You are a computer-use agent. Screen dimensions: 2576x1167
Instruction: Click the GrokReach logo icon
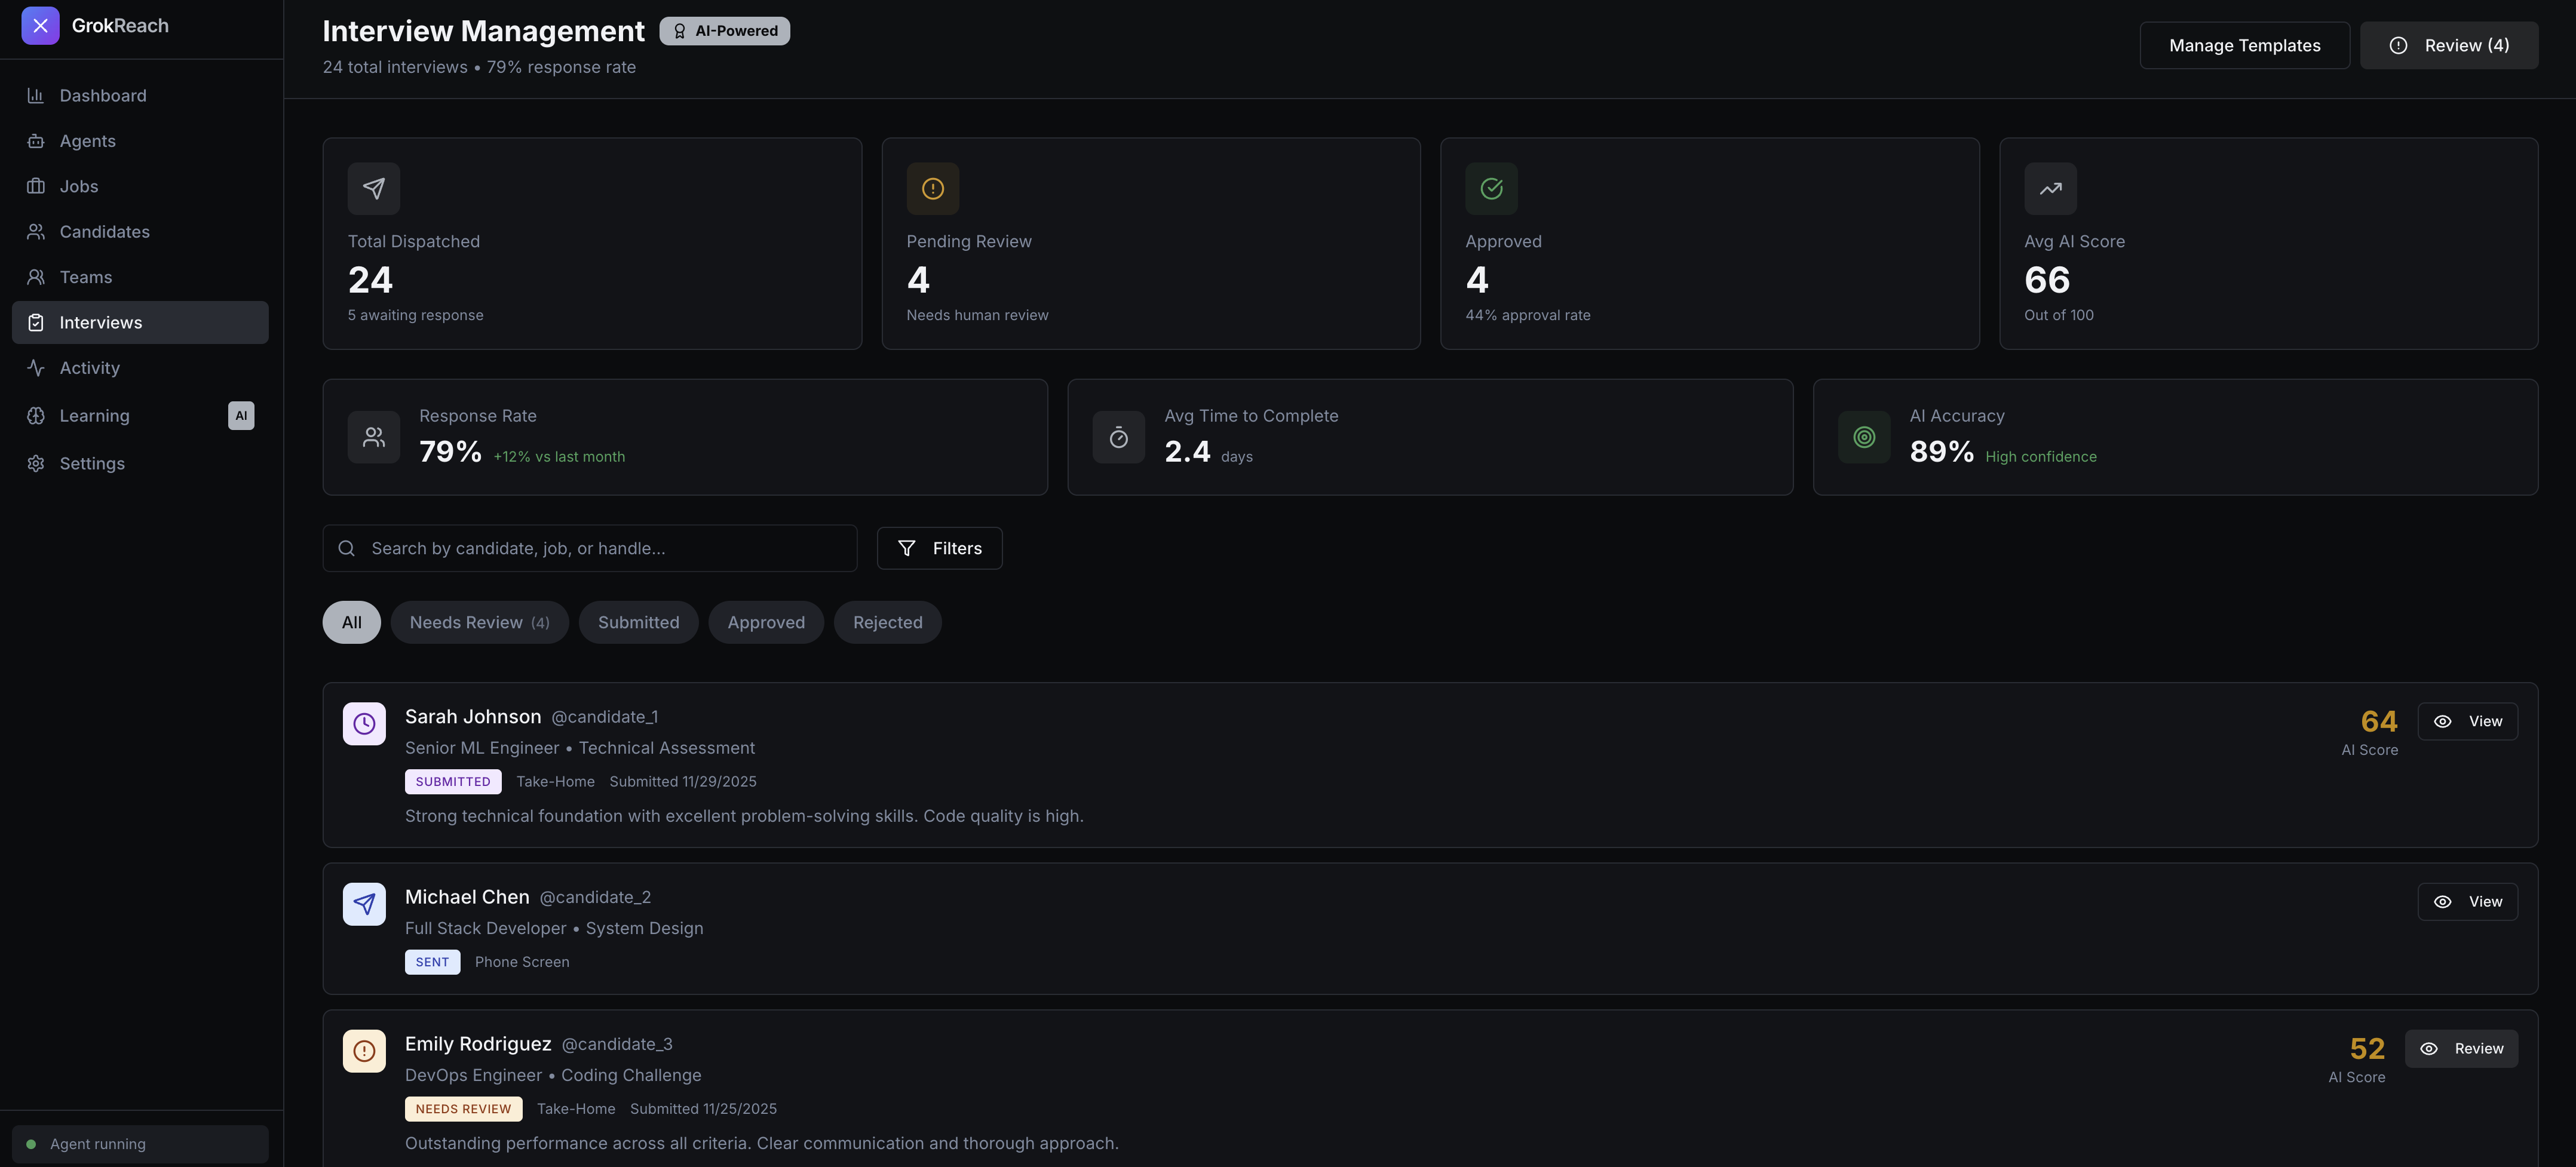[40, 26]
